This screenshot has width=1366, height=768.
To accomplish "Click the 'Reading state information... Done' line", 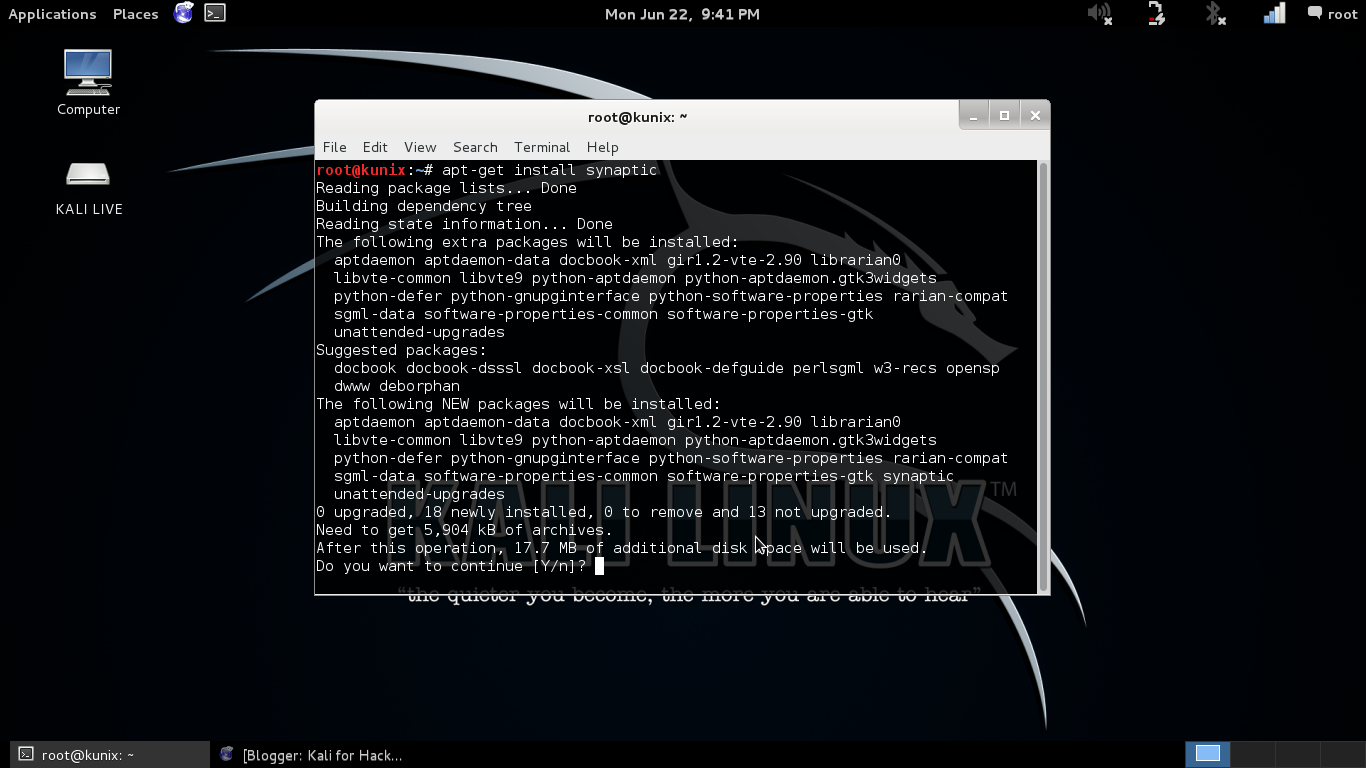I will tap(464, 224).
